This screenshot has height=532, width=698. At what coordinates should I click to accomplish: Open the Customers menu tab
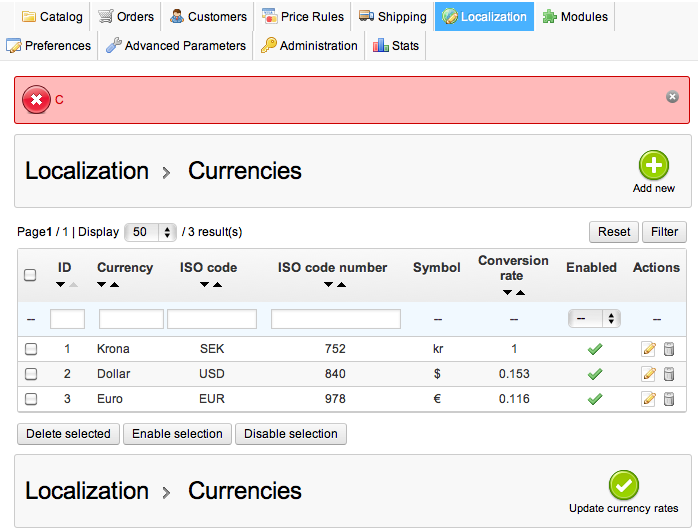click(x=208, y=16)
